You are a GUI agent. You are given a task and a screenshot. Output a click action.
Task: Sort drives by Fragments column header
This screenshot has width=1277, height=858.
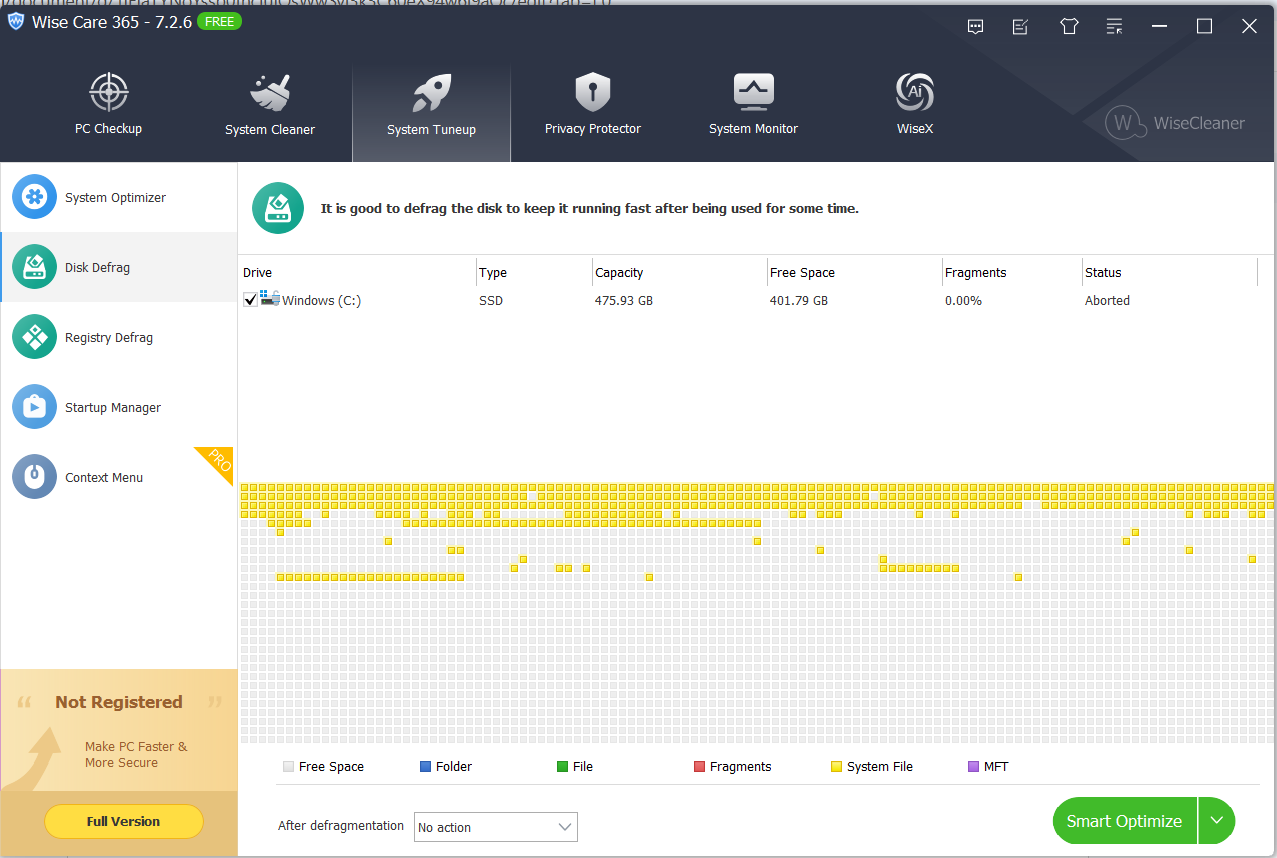point(975,272)
